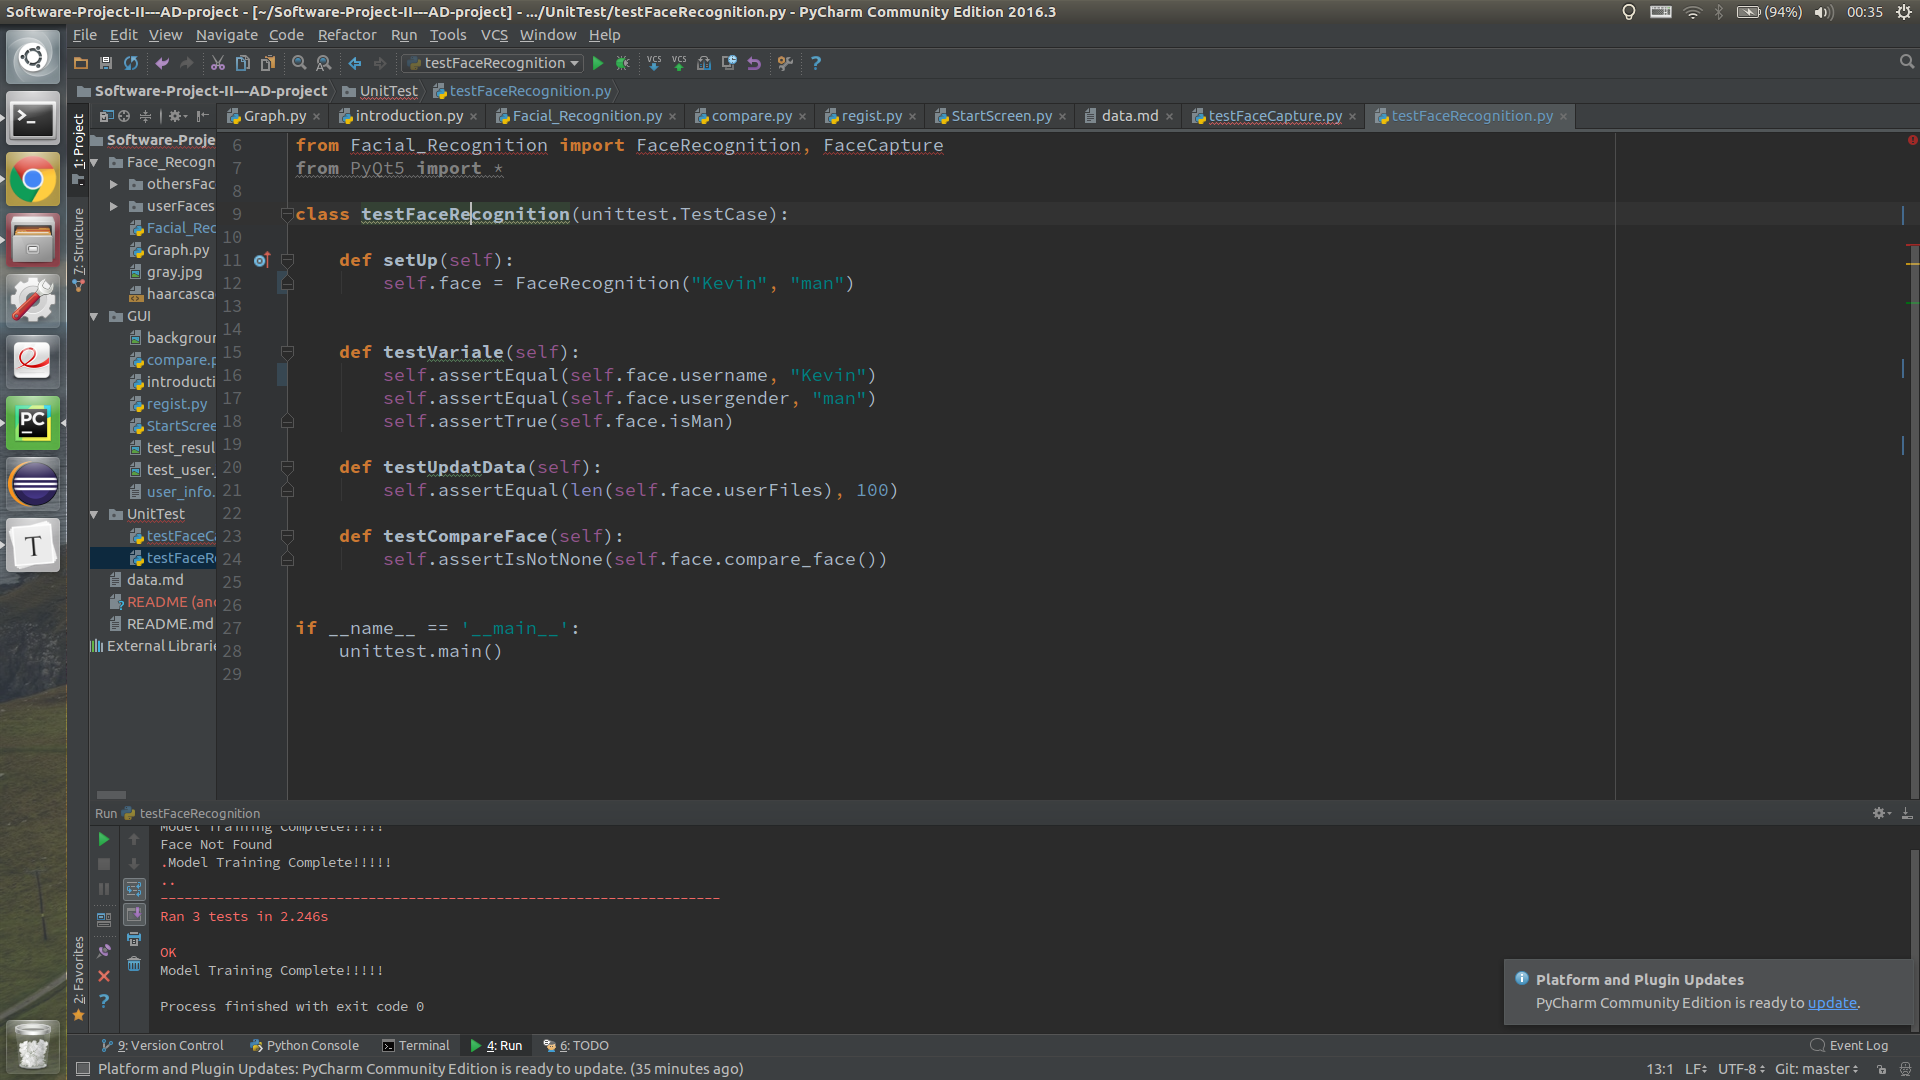Screen dimensions: 1920x1080
Task: Click the Print icon in Run panel
Action: click(134, 939)
